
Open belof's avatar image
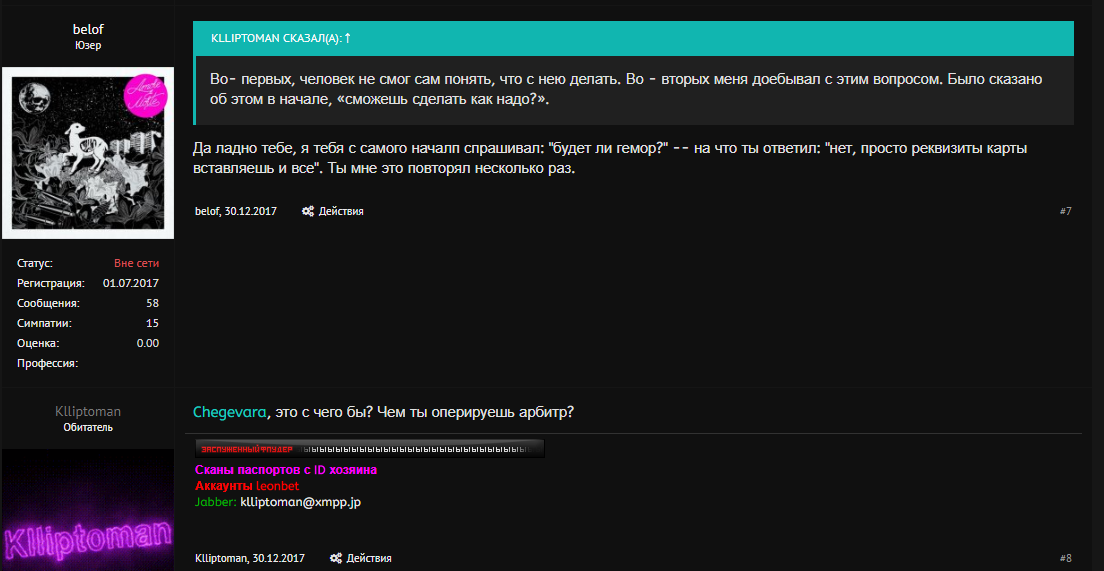coord(88,153)
